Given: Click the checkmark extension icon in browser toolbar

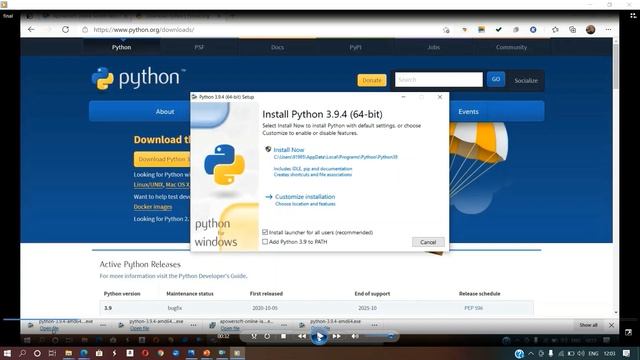Looking at the screenshot, I should pyautogui.click(x=498, y=29).
